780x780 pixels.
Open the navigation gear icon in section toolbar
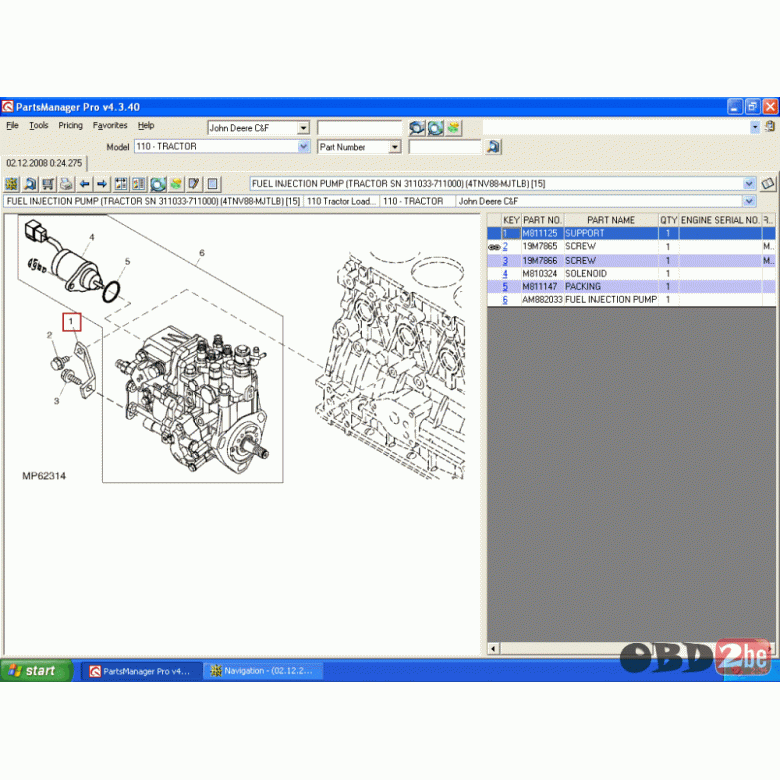click(x=11, y=184)
